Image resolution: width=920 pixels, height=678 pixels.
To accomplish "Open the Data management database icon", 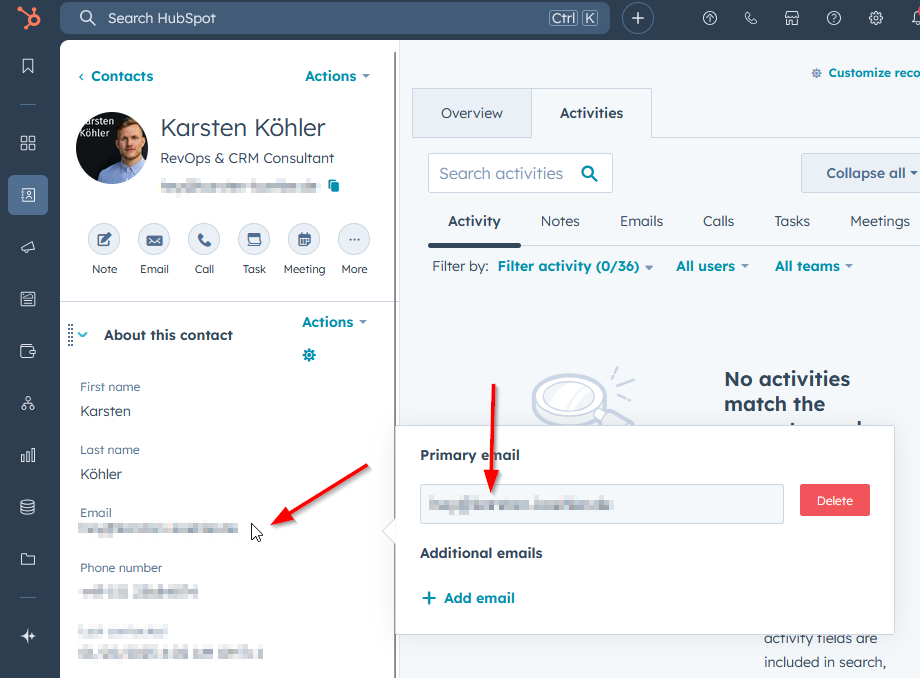I will (x=28, y=507).
